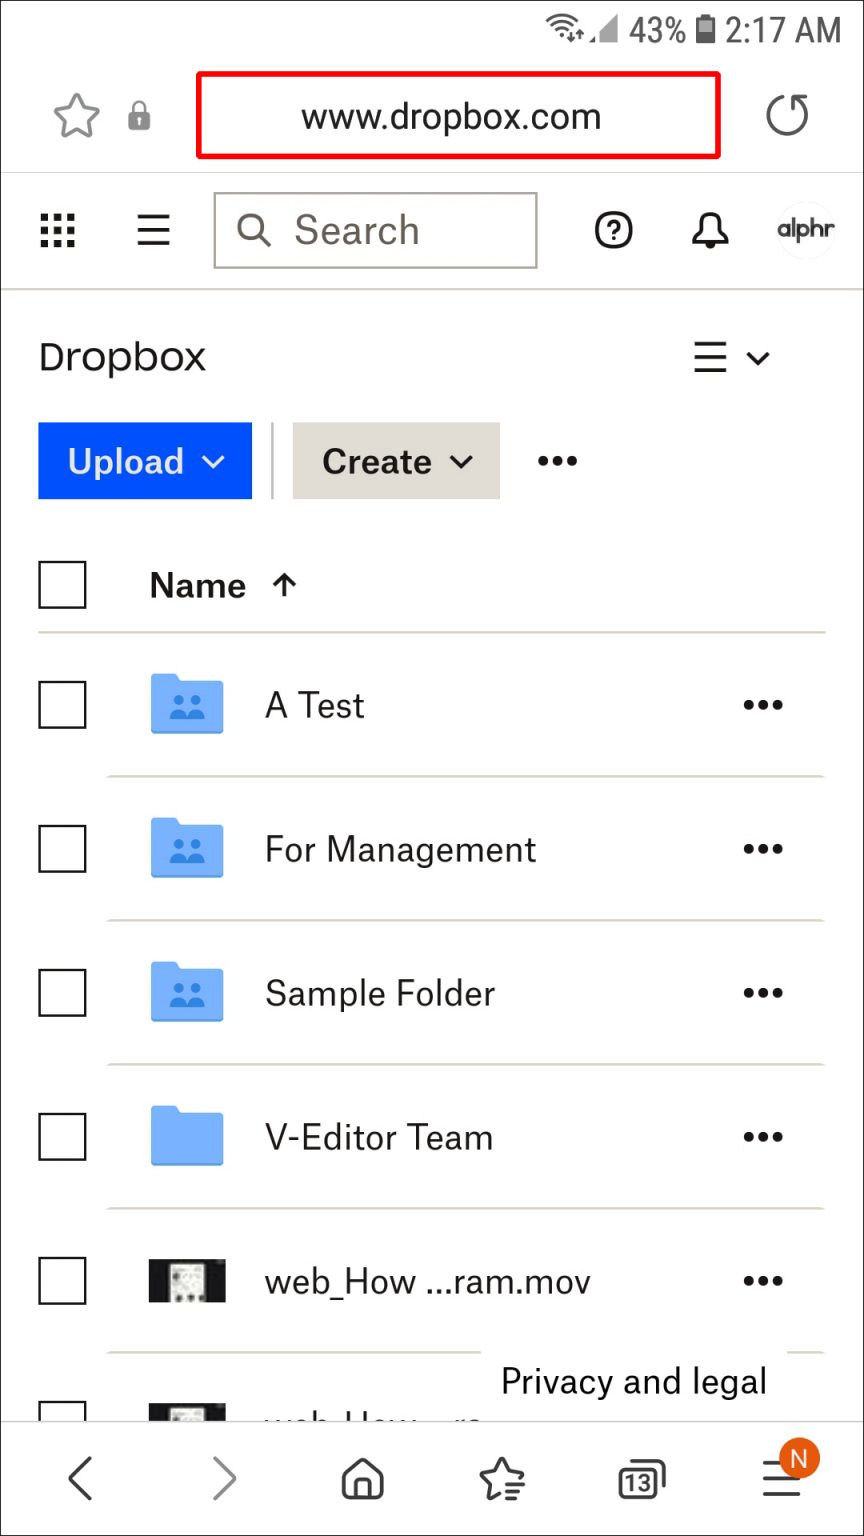This screenshot has width=864, height=1536.
Task: Select the A Test folder checkbox
Action: pyautogui.click(x=62, y=704)
